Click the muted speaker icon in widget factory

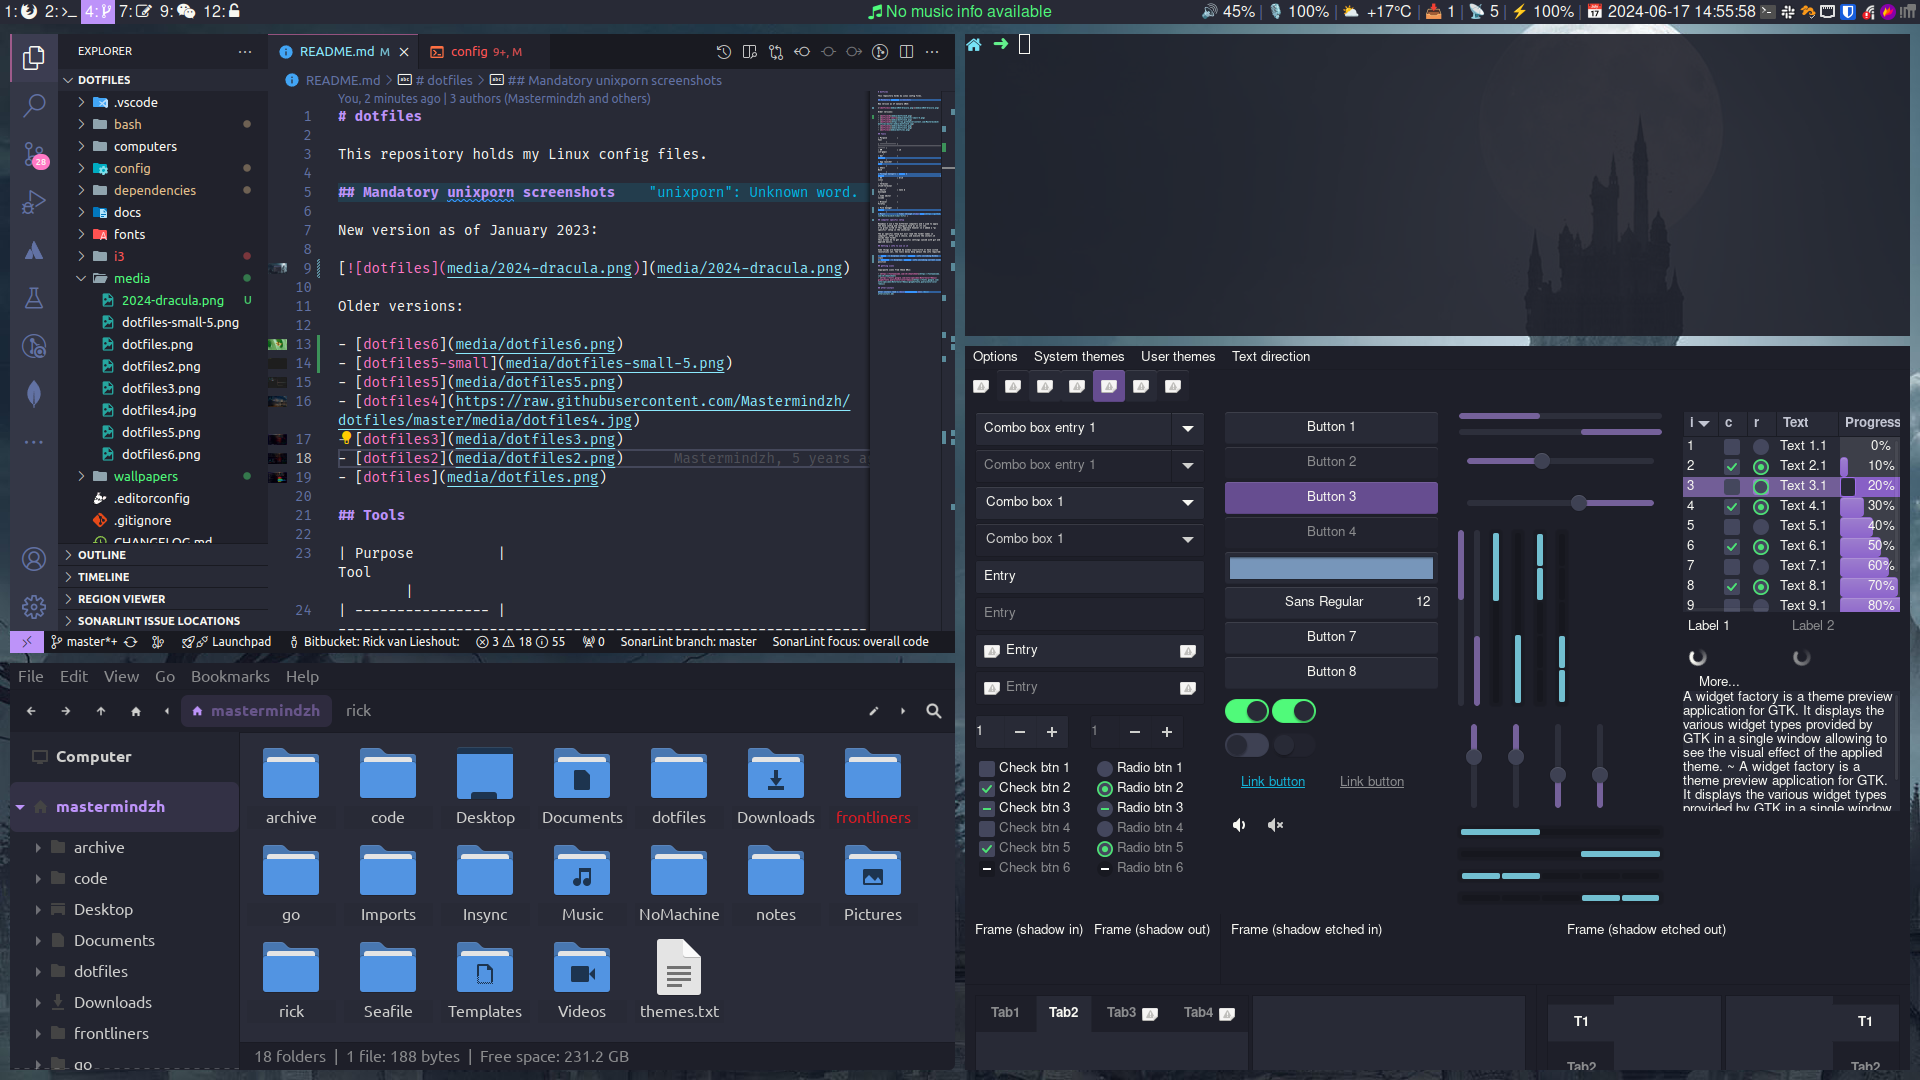point(1275,825)
